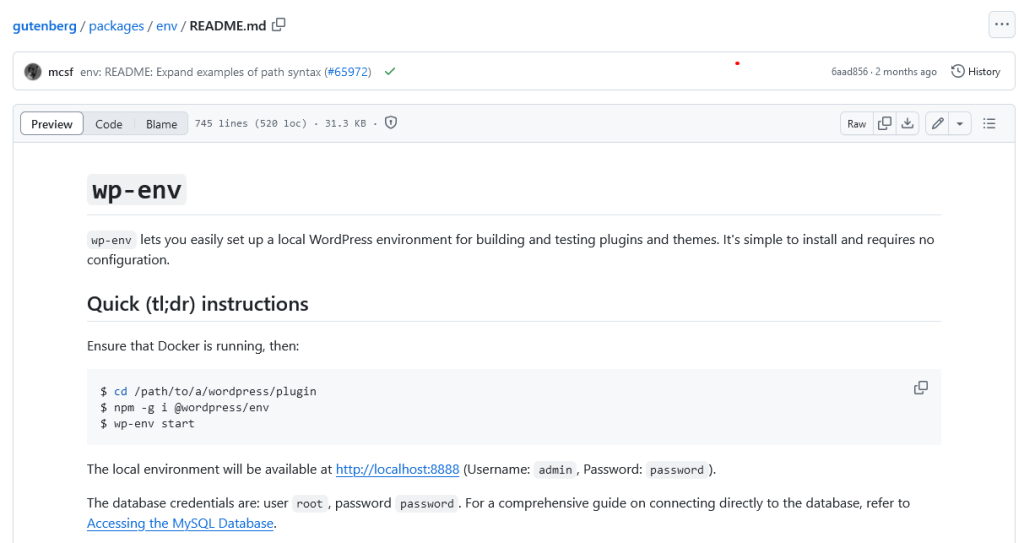Open the Raw file view
Screen dimensions: 1024x543
tap(856, 123)
